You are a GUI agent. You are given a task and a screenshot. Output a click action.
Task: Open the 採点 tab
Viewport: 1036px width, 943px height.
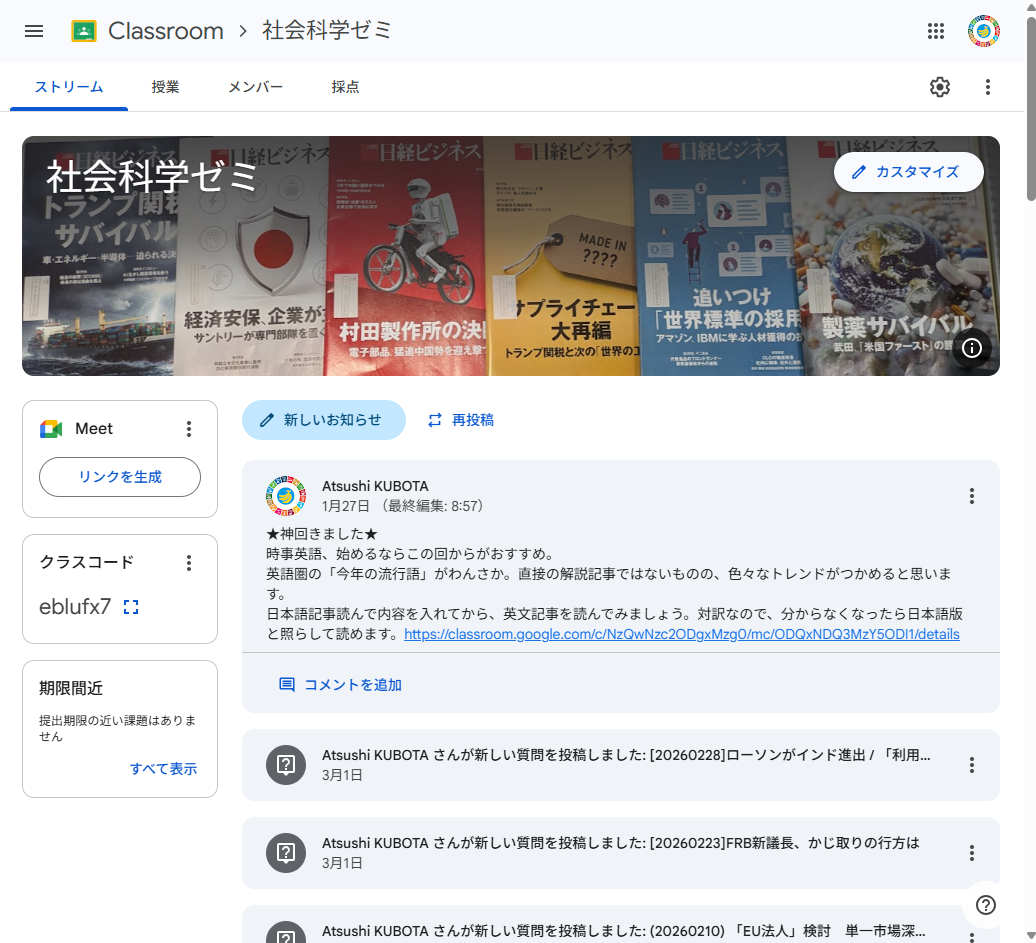coord(345,87)
